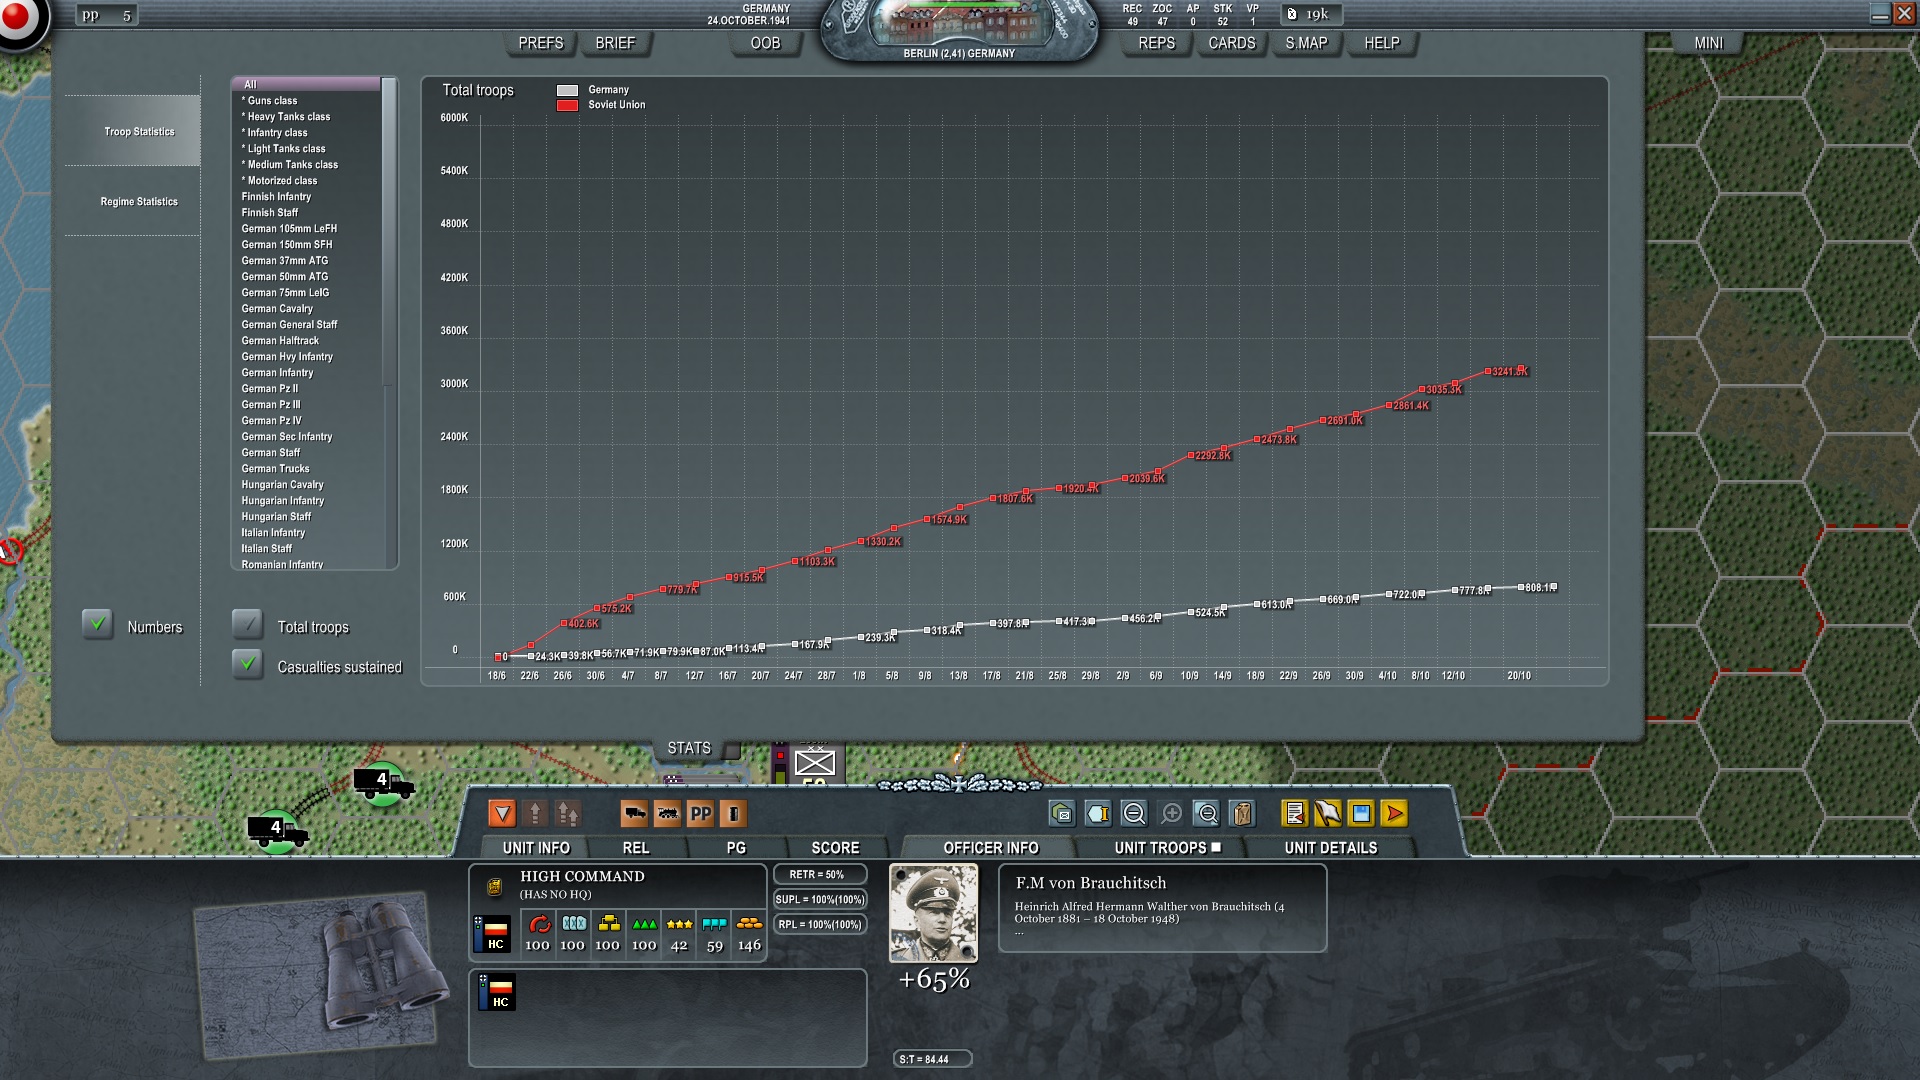Click the white flag surrender icon

click(1327, 814)
